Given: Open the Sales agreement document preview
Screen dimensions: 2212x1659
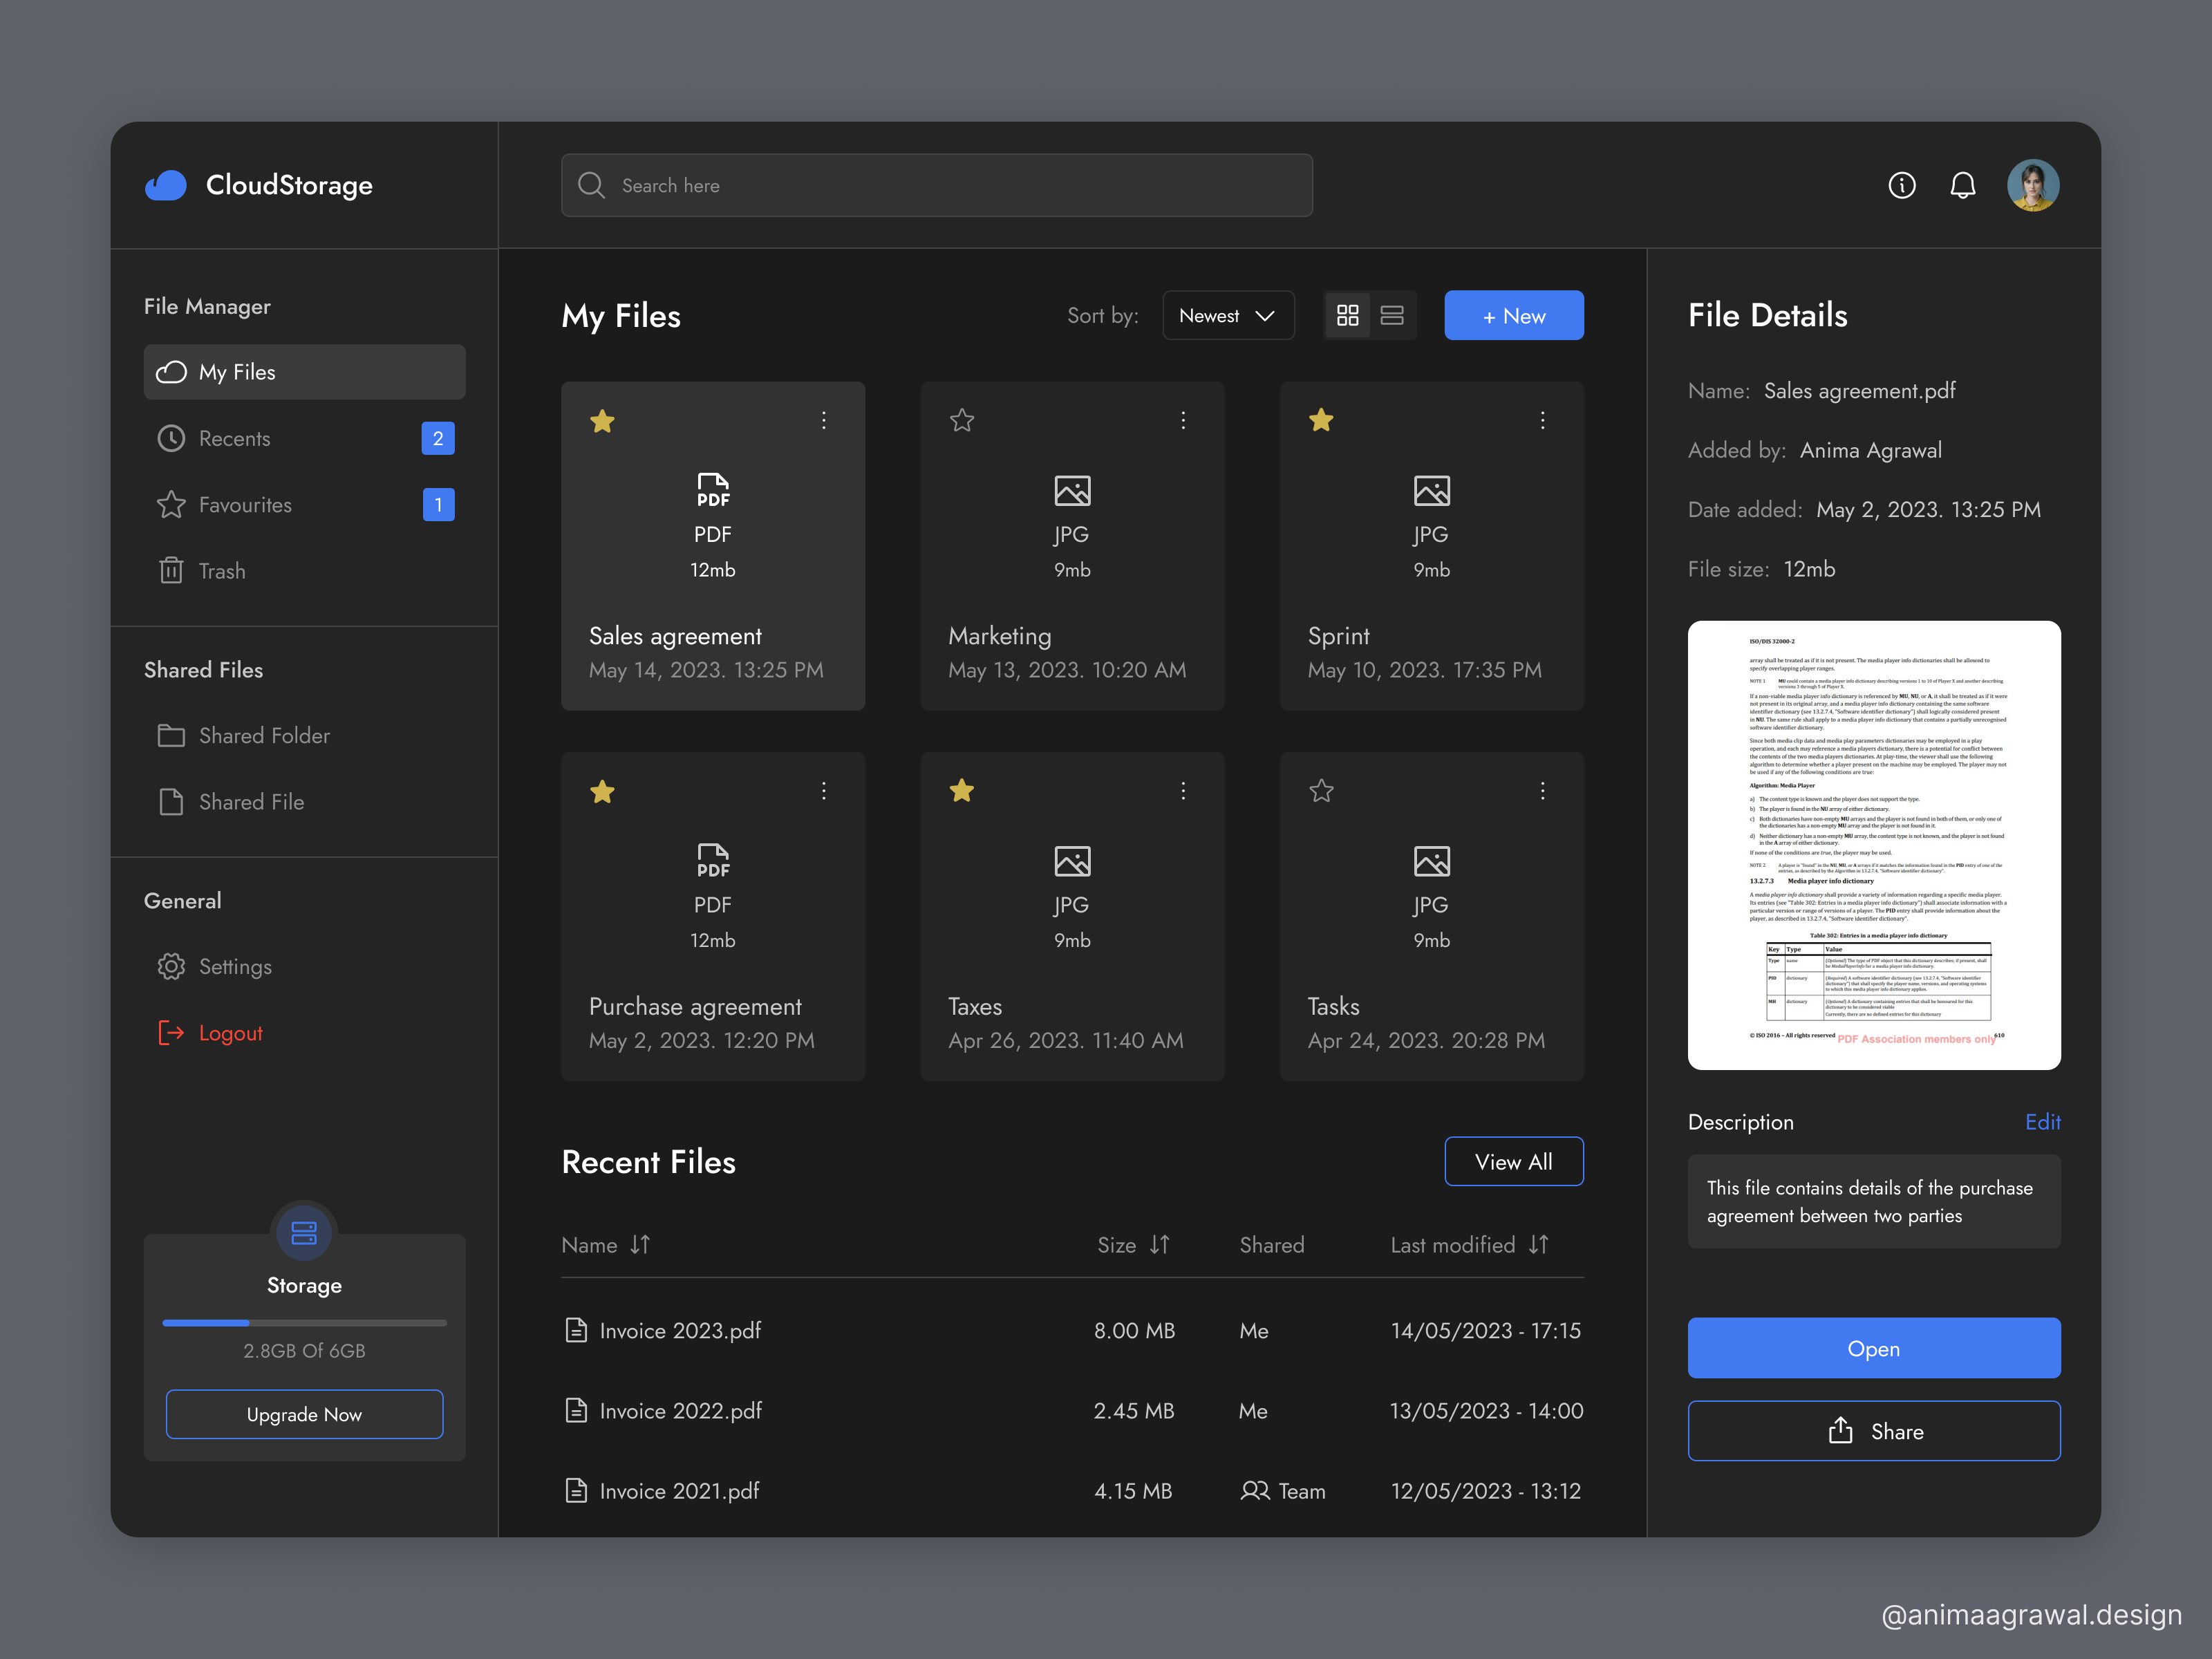Looking at the screenshot, I should (x=1873, y=845).
